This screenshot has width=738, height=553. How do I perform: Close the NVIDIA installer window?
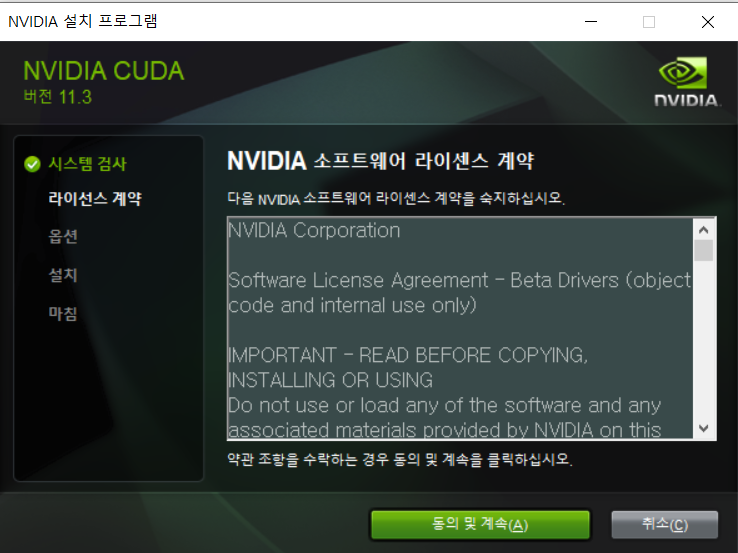(x=707, y=22)
